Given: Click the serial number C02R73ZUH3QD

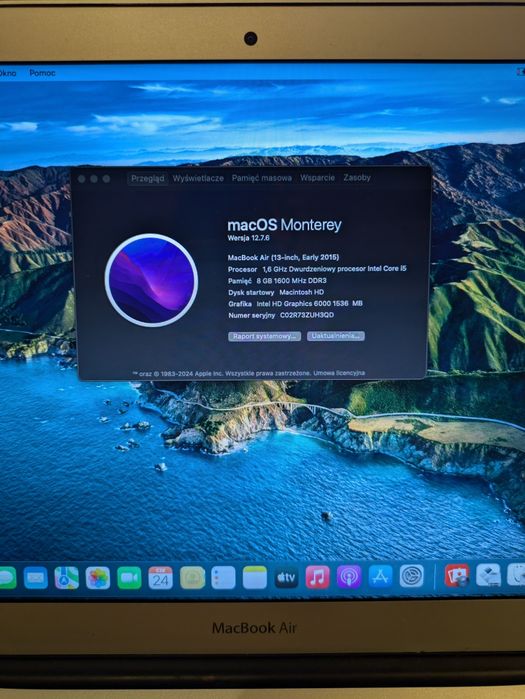Looking at the screenshot, I should point(307,315).
